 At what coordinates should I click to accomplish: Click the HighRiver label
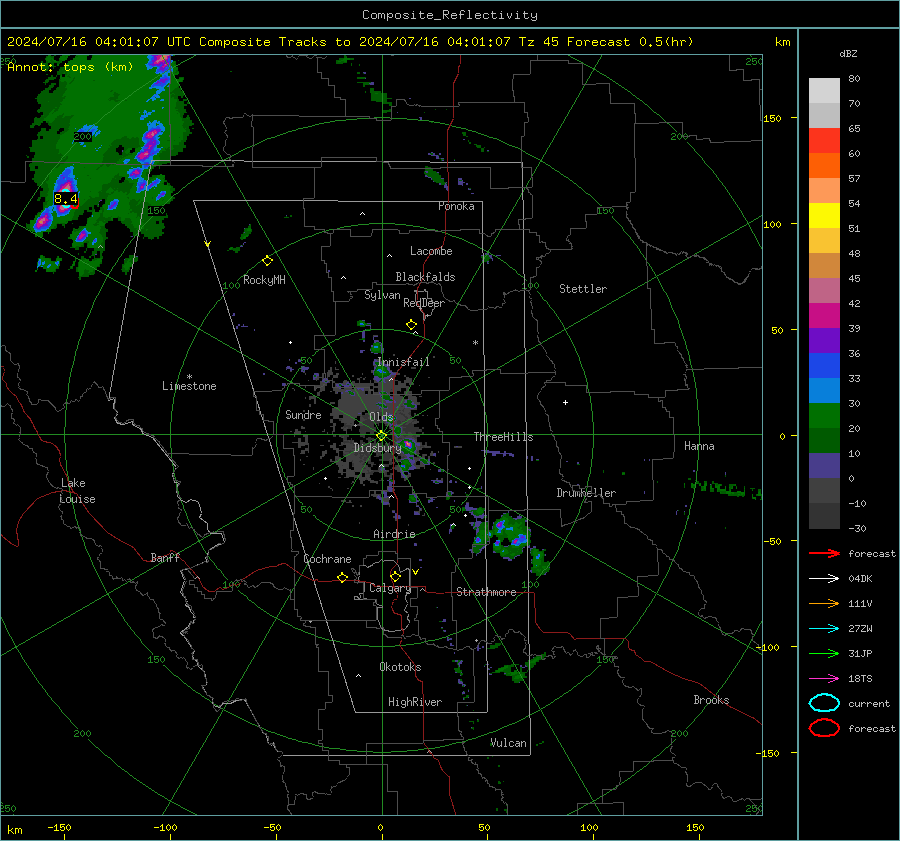coord(415,702)
